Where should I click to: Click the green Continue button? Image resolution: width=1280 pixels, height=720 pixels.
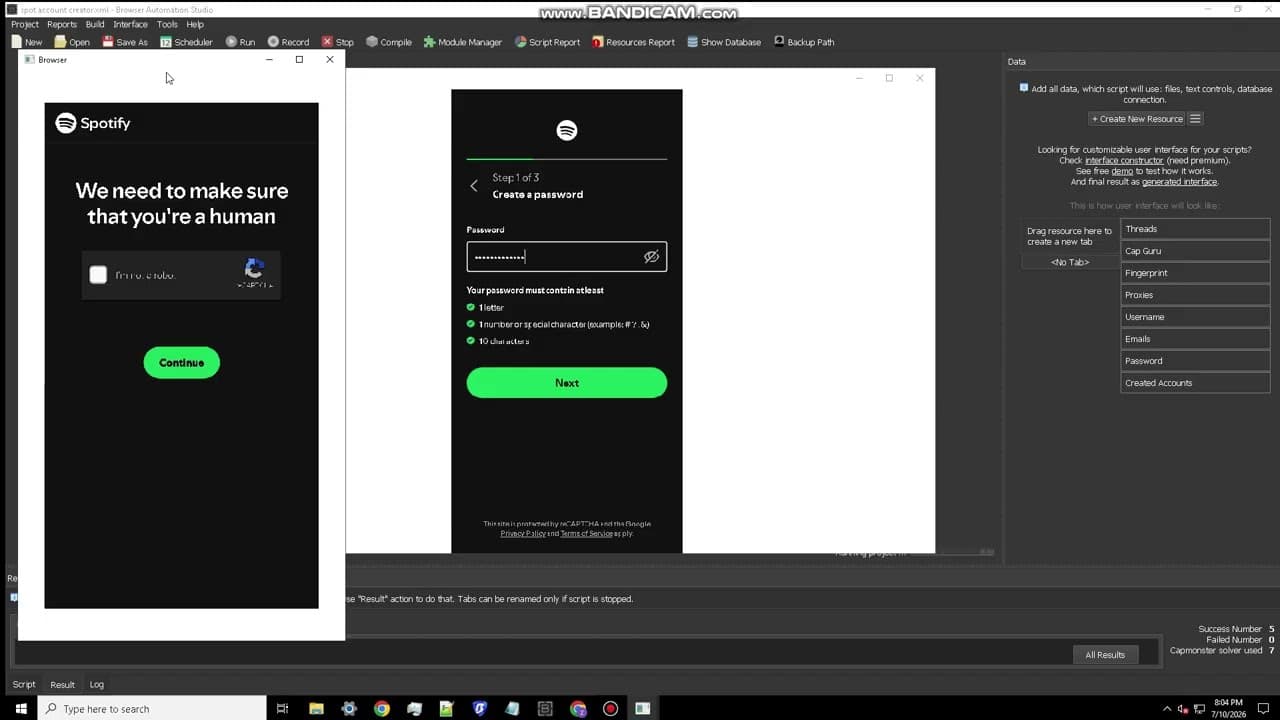point(181,363)
